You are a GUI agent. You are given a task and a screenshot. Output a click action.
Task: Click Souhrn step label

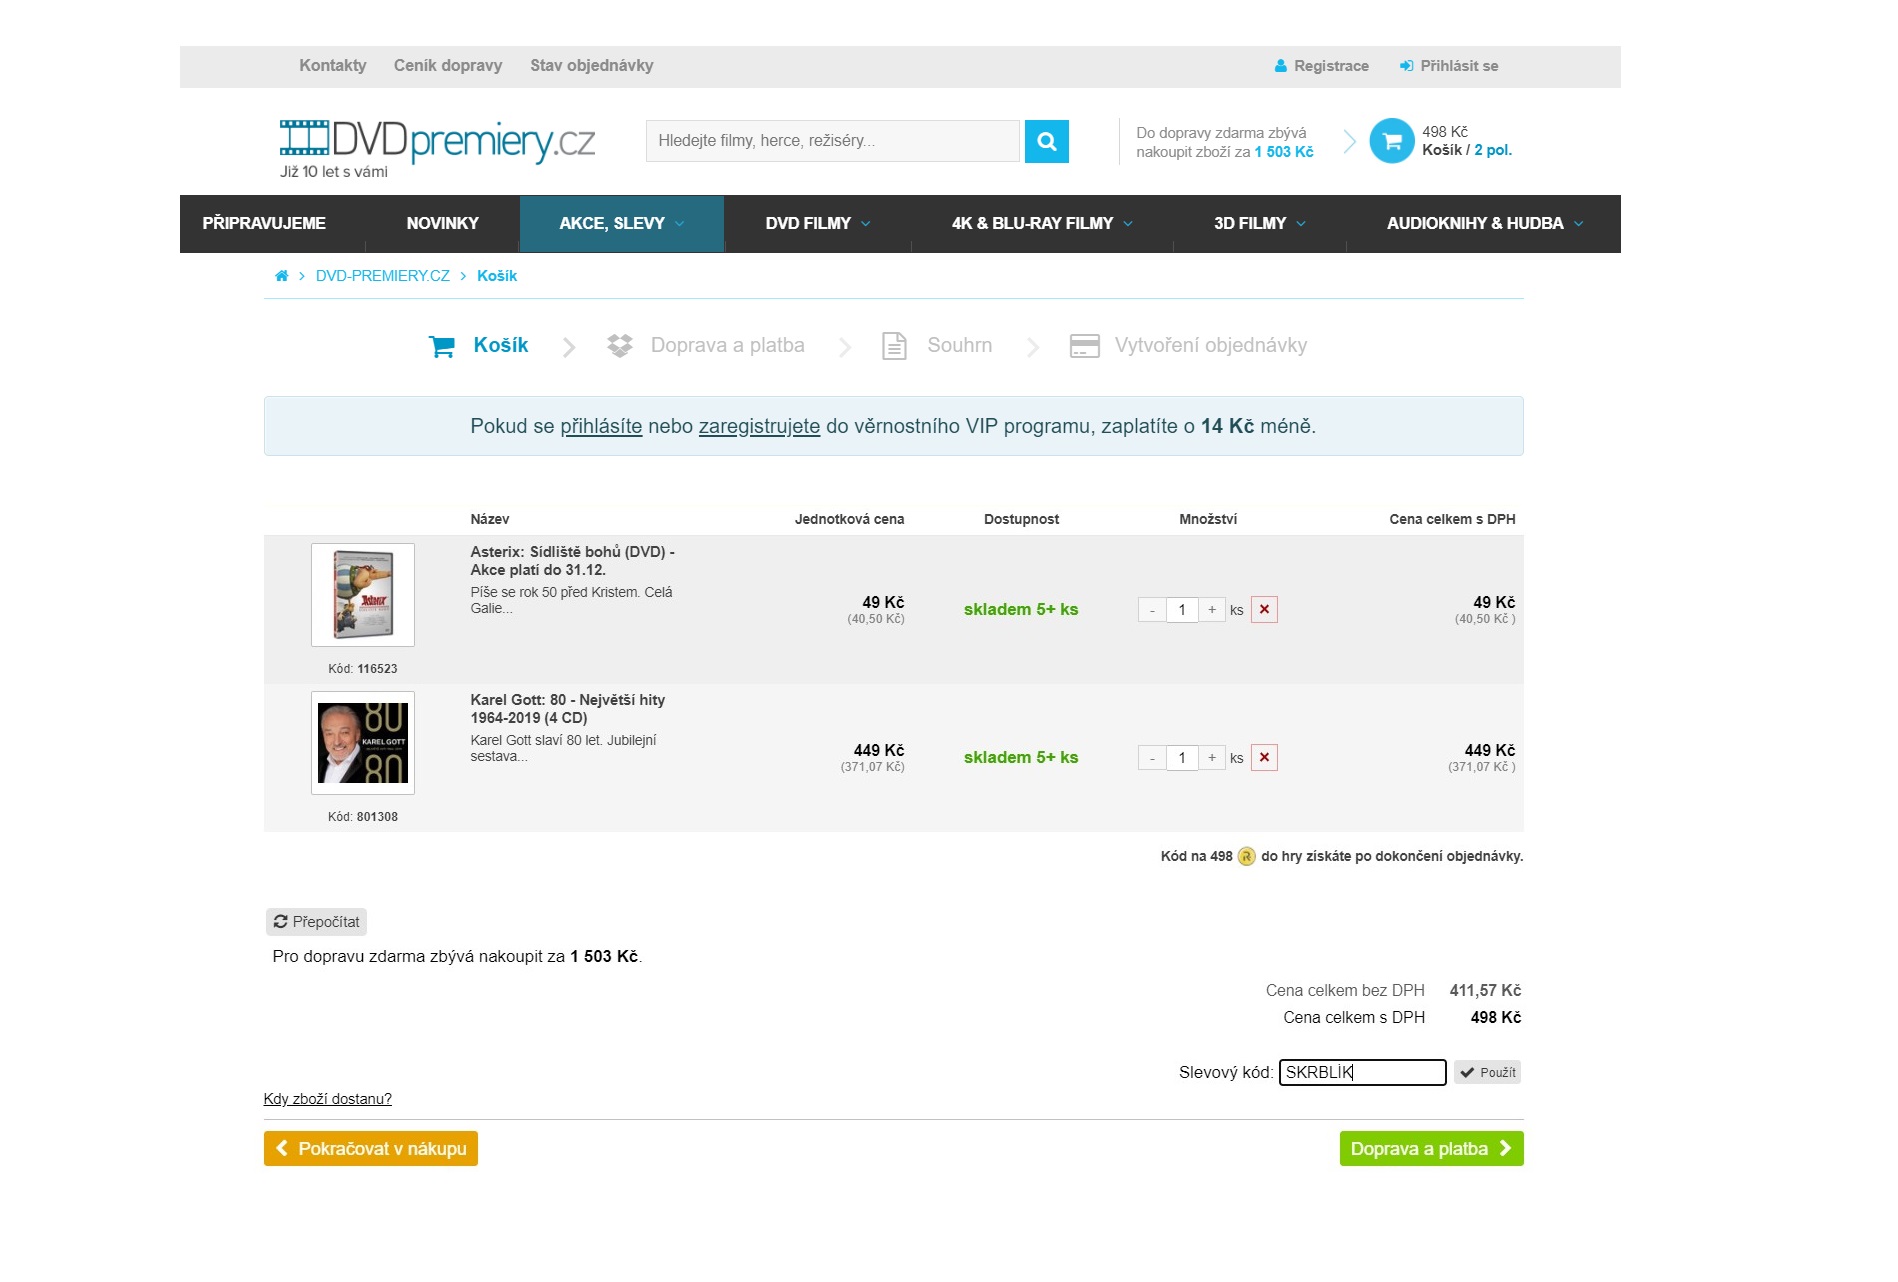coord(959,346)
